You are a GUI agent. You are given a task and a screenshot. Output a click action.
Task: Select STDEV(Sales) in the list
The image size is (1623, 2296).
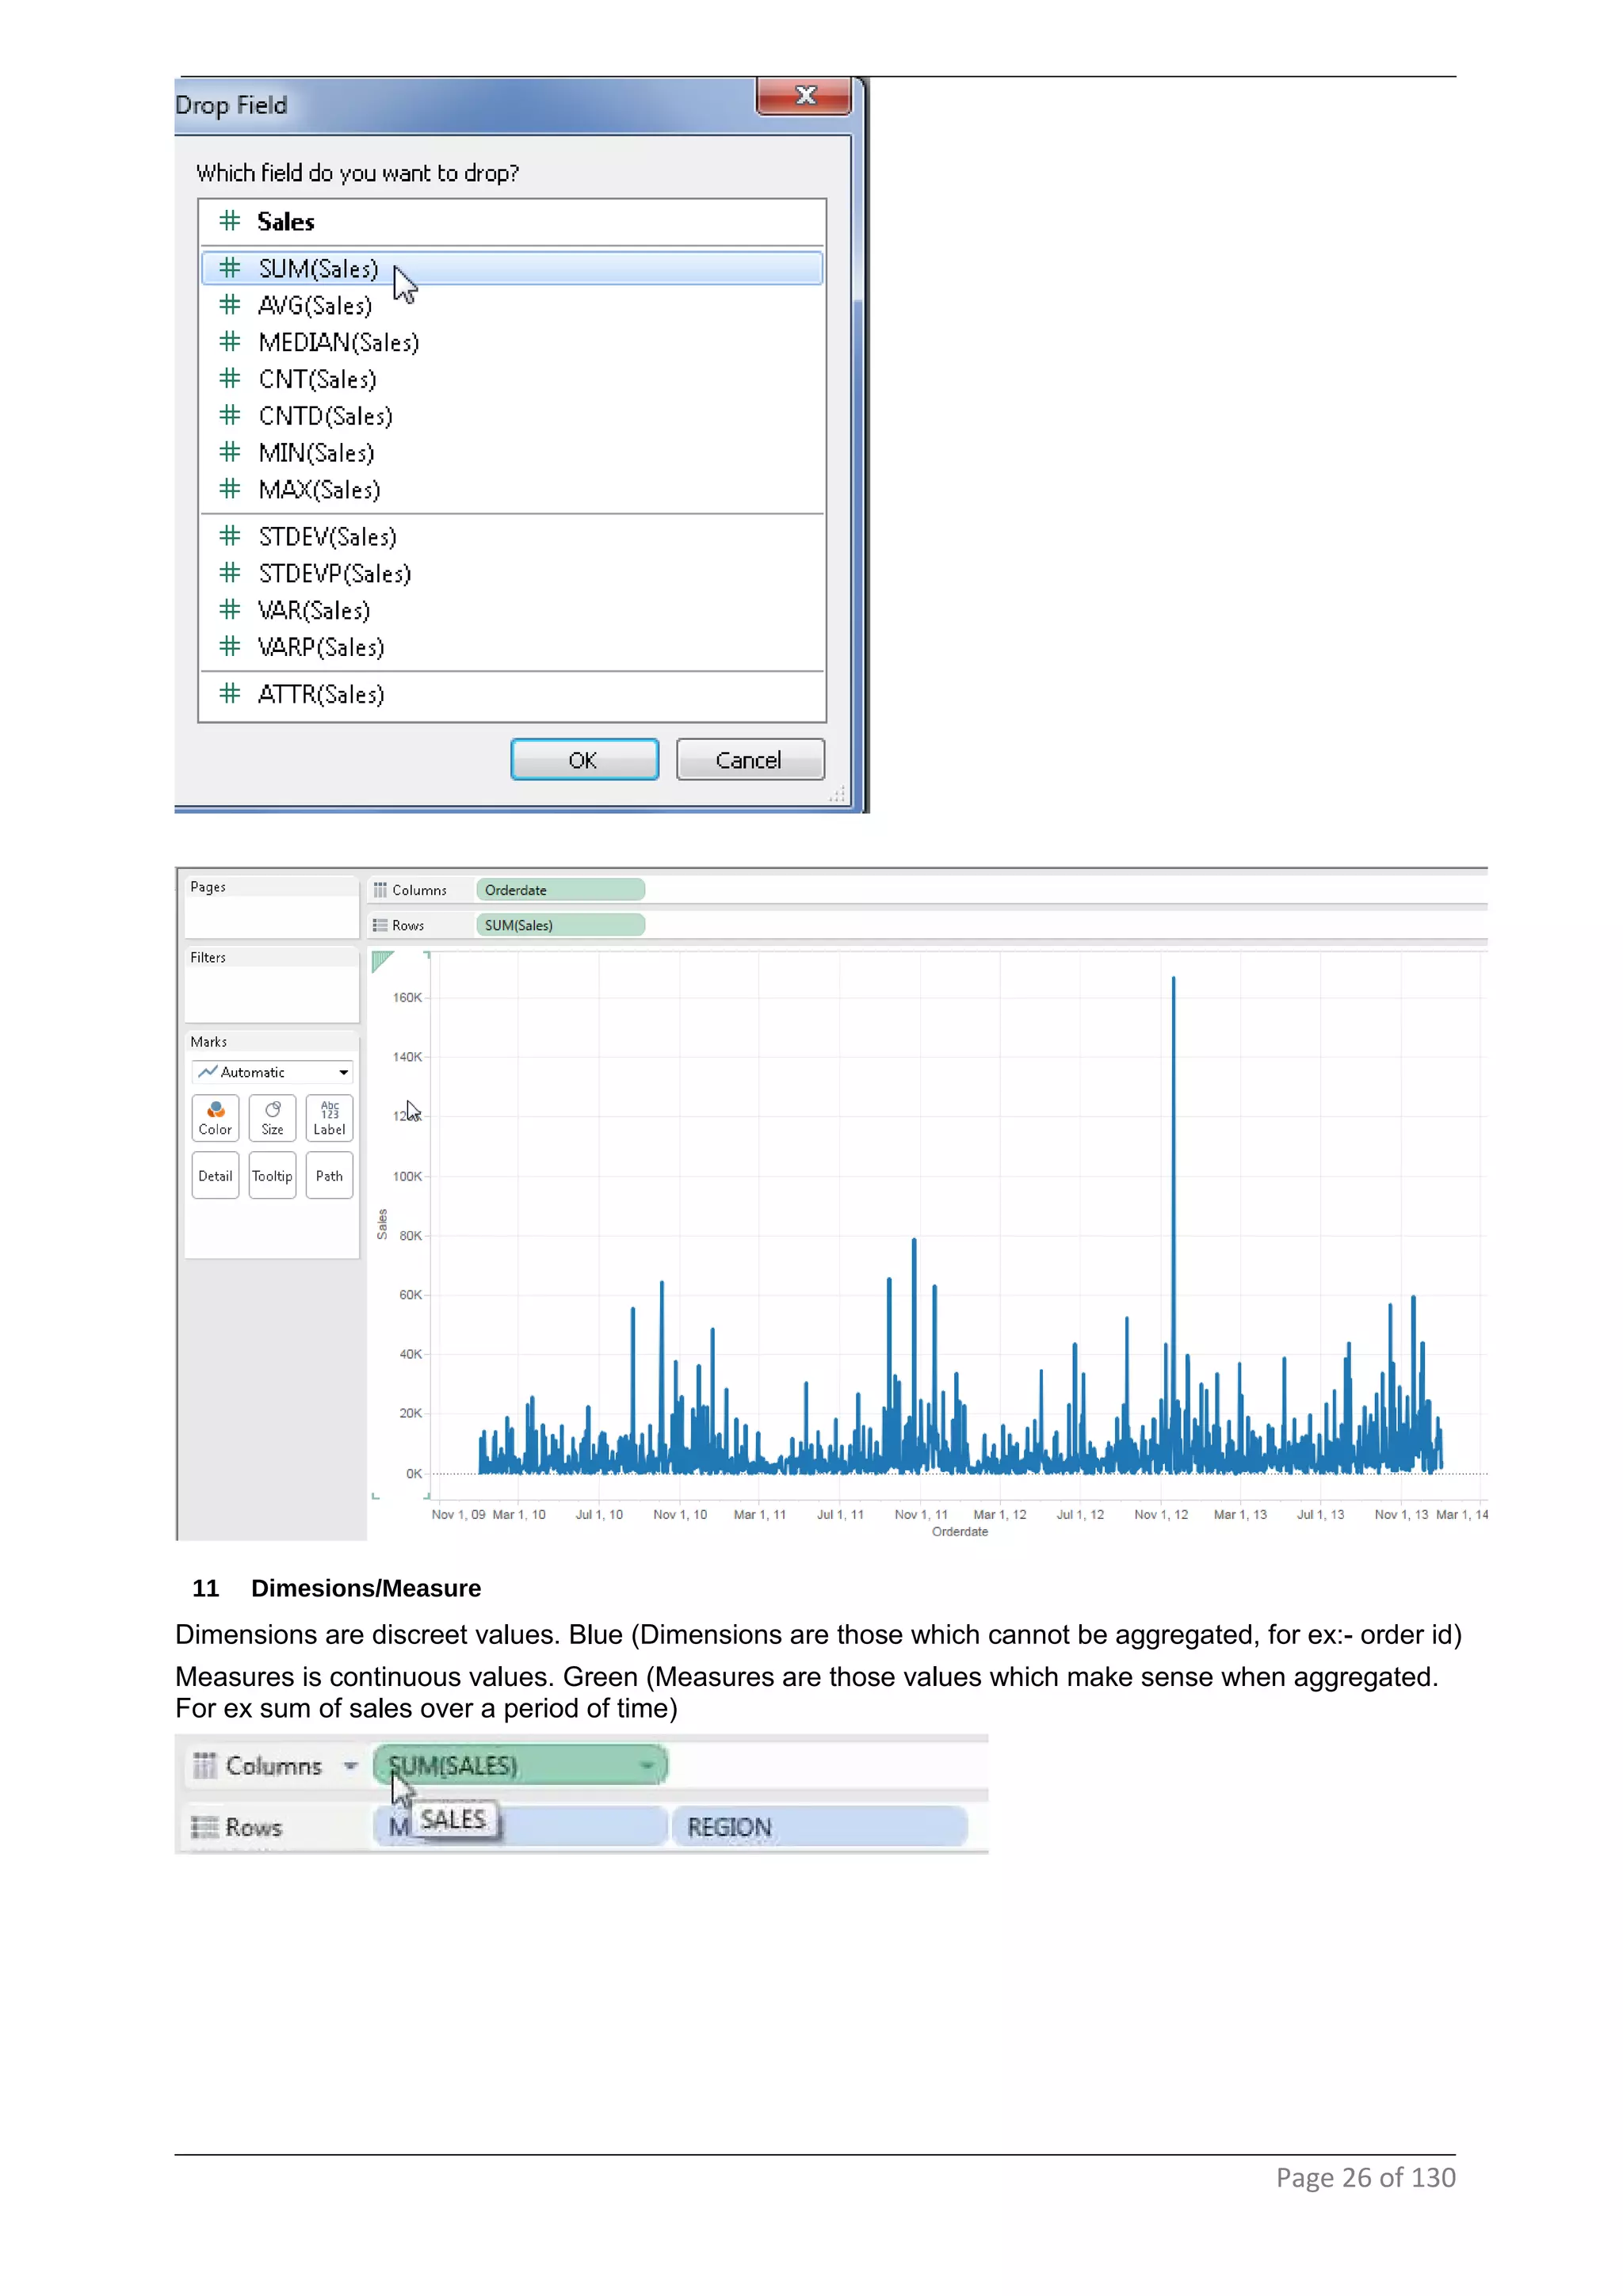(x=327, y=537)
